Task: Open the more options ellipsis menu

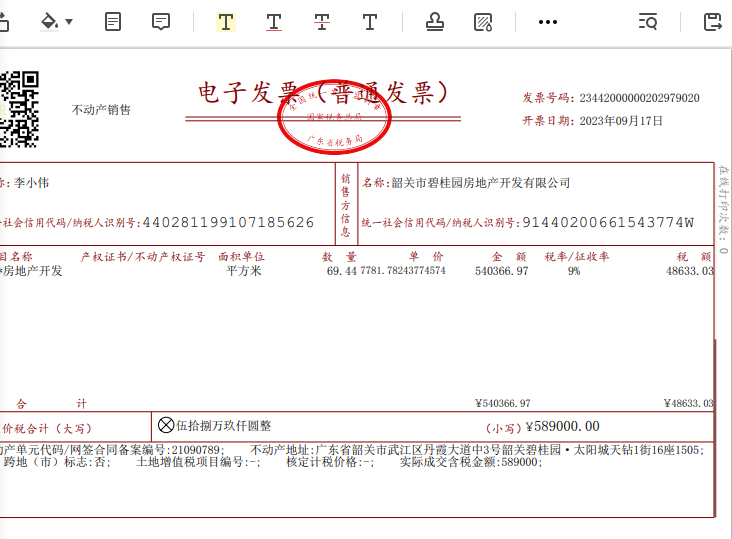Action: (548, 21)
